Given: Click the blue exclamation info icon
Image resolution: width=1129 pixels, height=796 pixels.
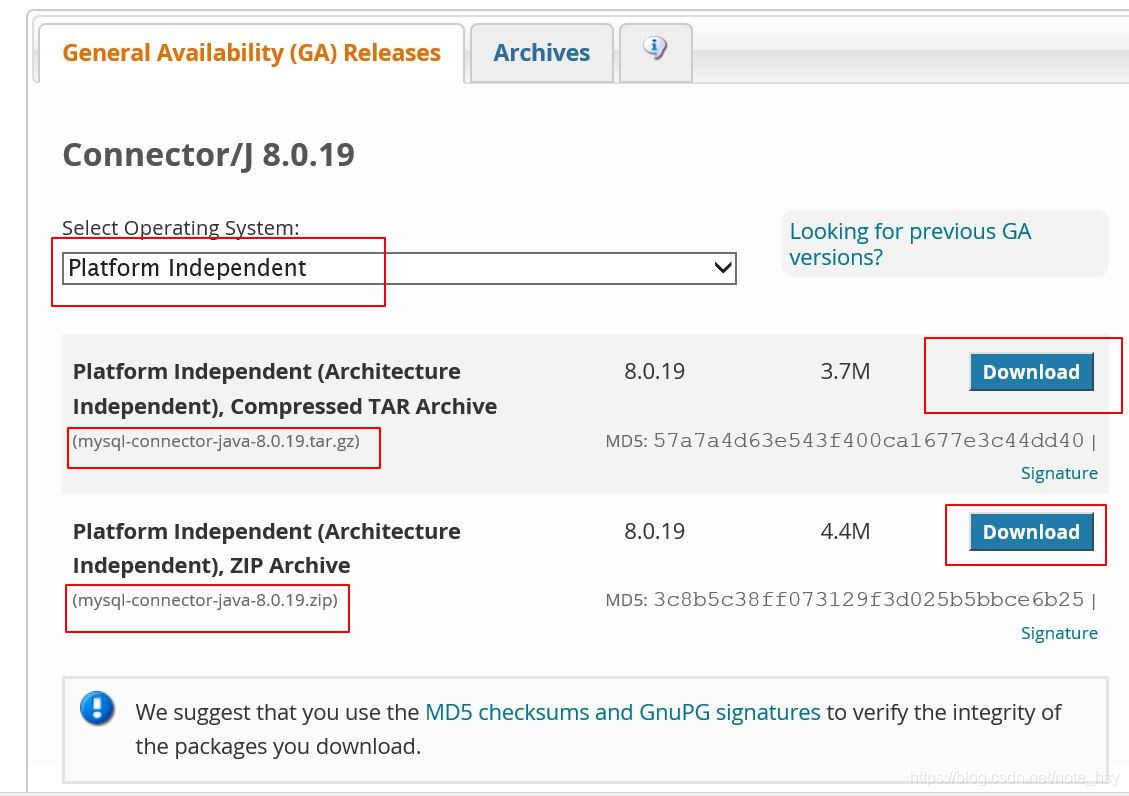Looking at the screenshot, I should pyautogui.click(x=97, y=707).
